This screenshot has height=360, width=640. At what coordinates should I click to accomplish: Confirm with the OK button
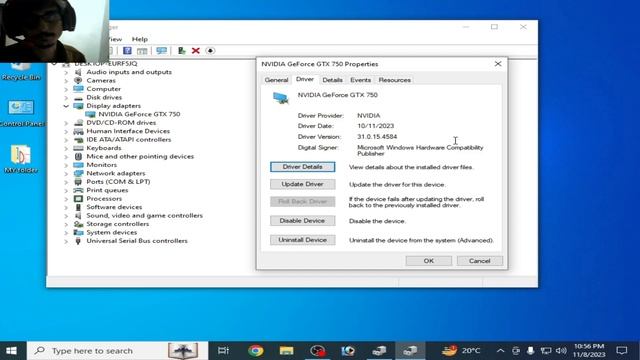[429, 261]
